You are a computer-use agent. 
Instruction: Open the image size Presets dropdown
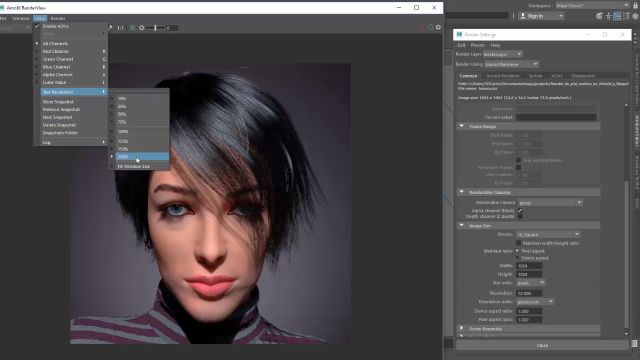[548, 235]
